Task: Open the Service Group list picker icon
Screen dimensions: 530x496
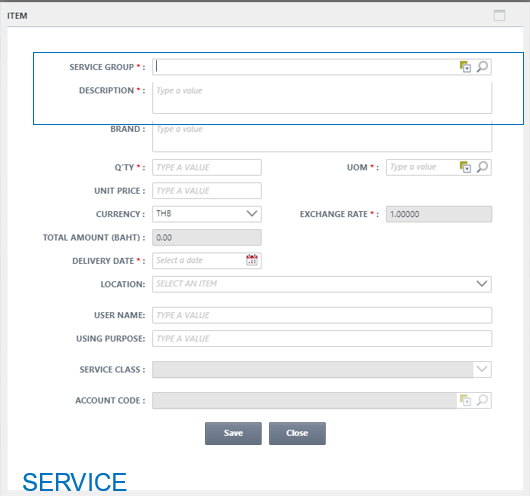Action: [x=465, y=67]
